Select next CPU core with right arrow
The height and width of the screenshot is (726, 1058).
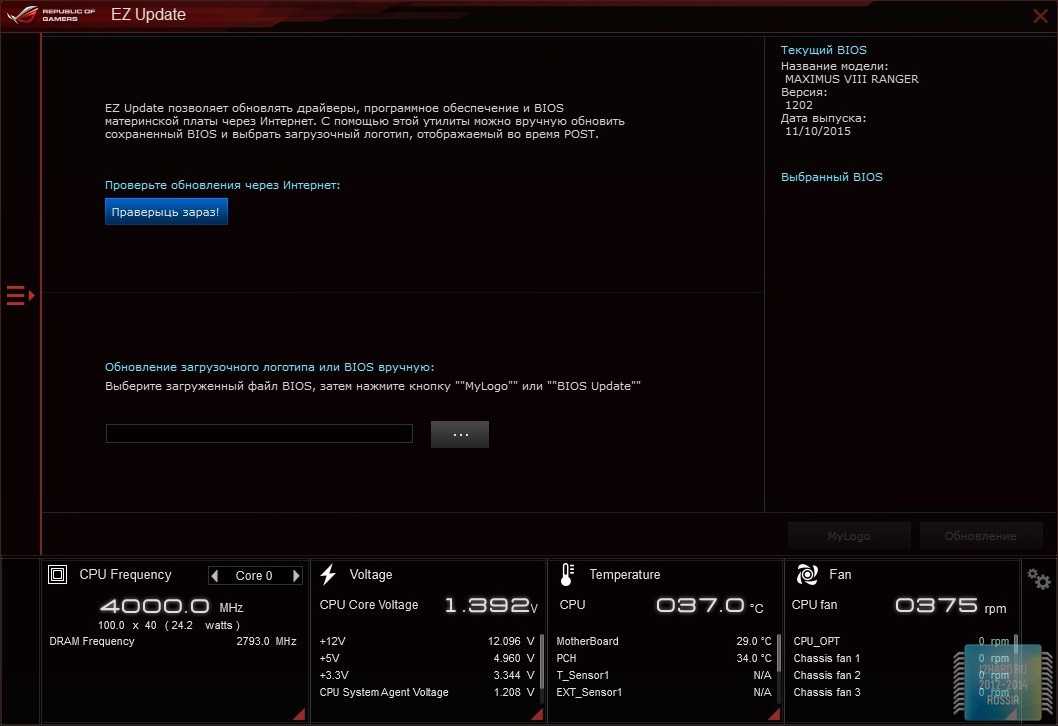[296, 576]
